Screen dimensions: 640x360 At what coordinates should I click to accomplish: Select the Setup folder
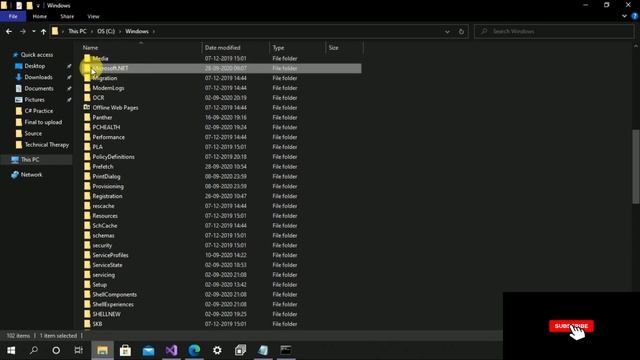tap(99, 284)
